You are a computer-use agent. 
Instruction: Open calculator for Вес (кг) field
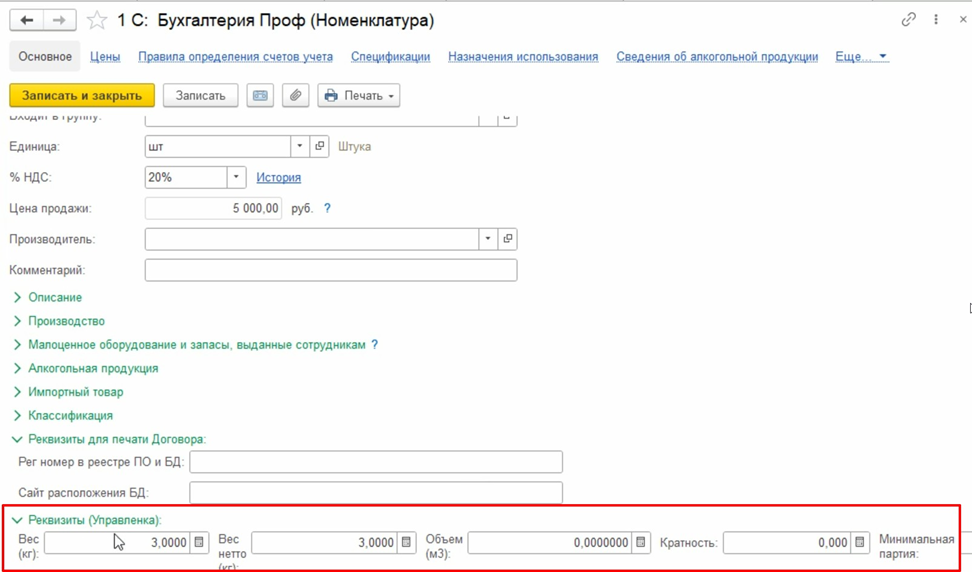199,542
